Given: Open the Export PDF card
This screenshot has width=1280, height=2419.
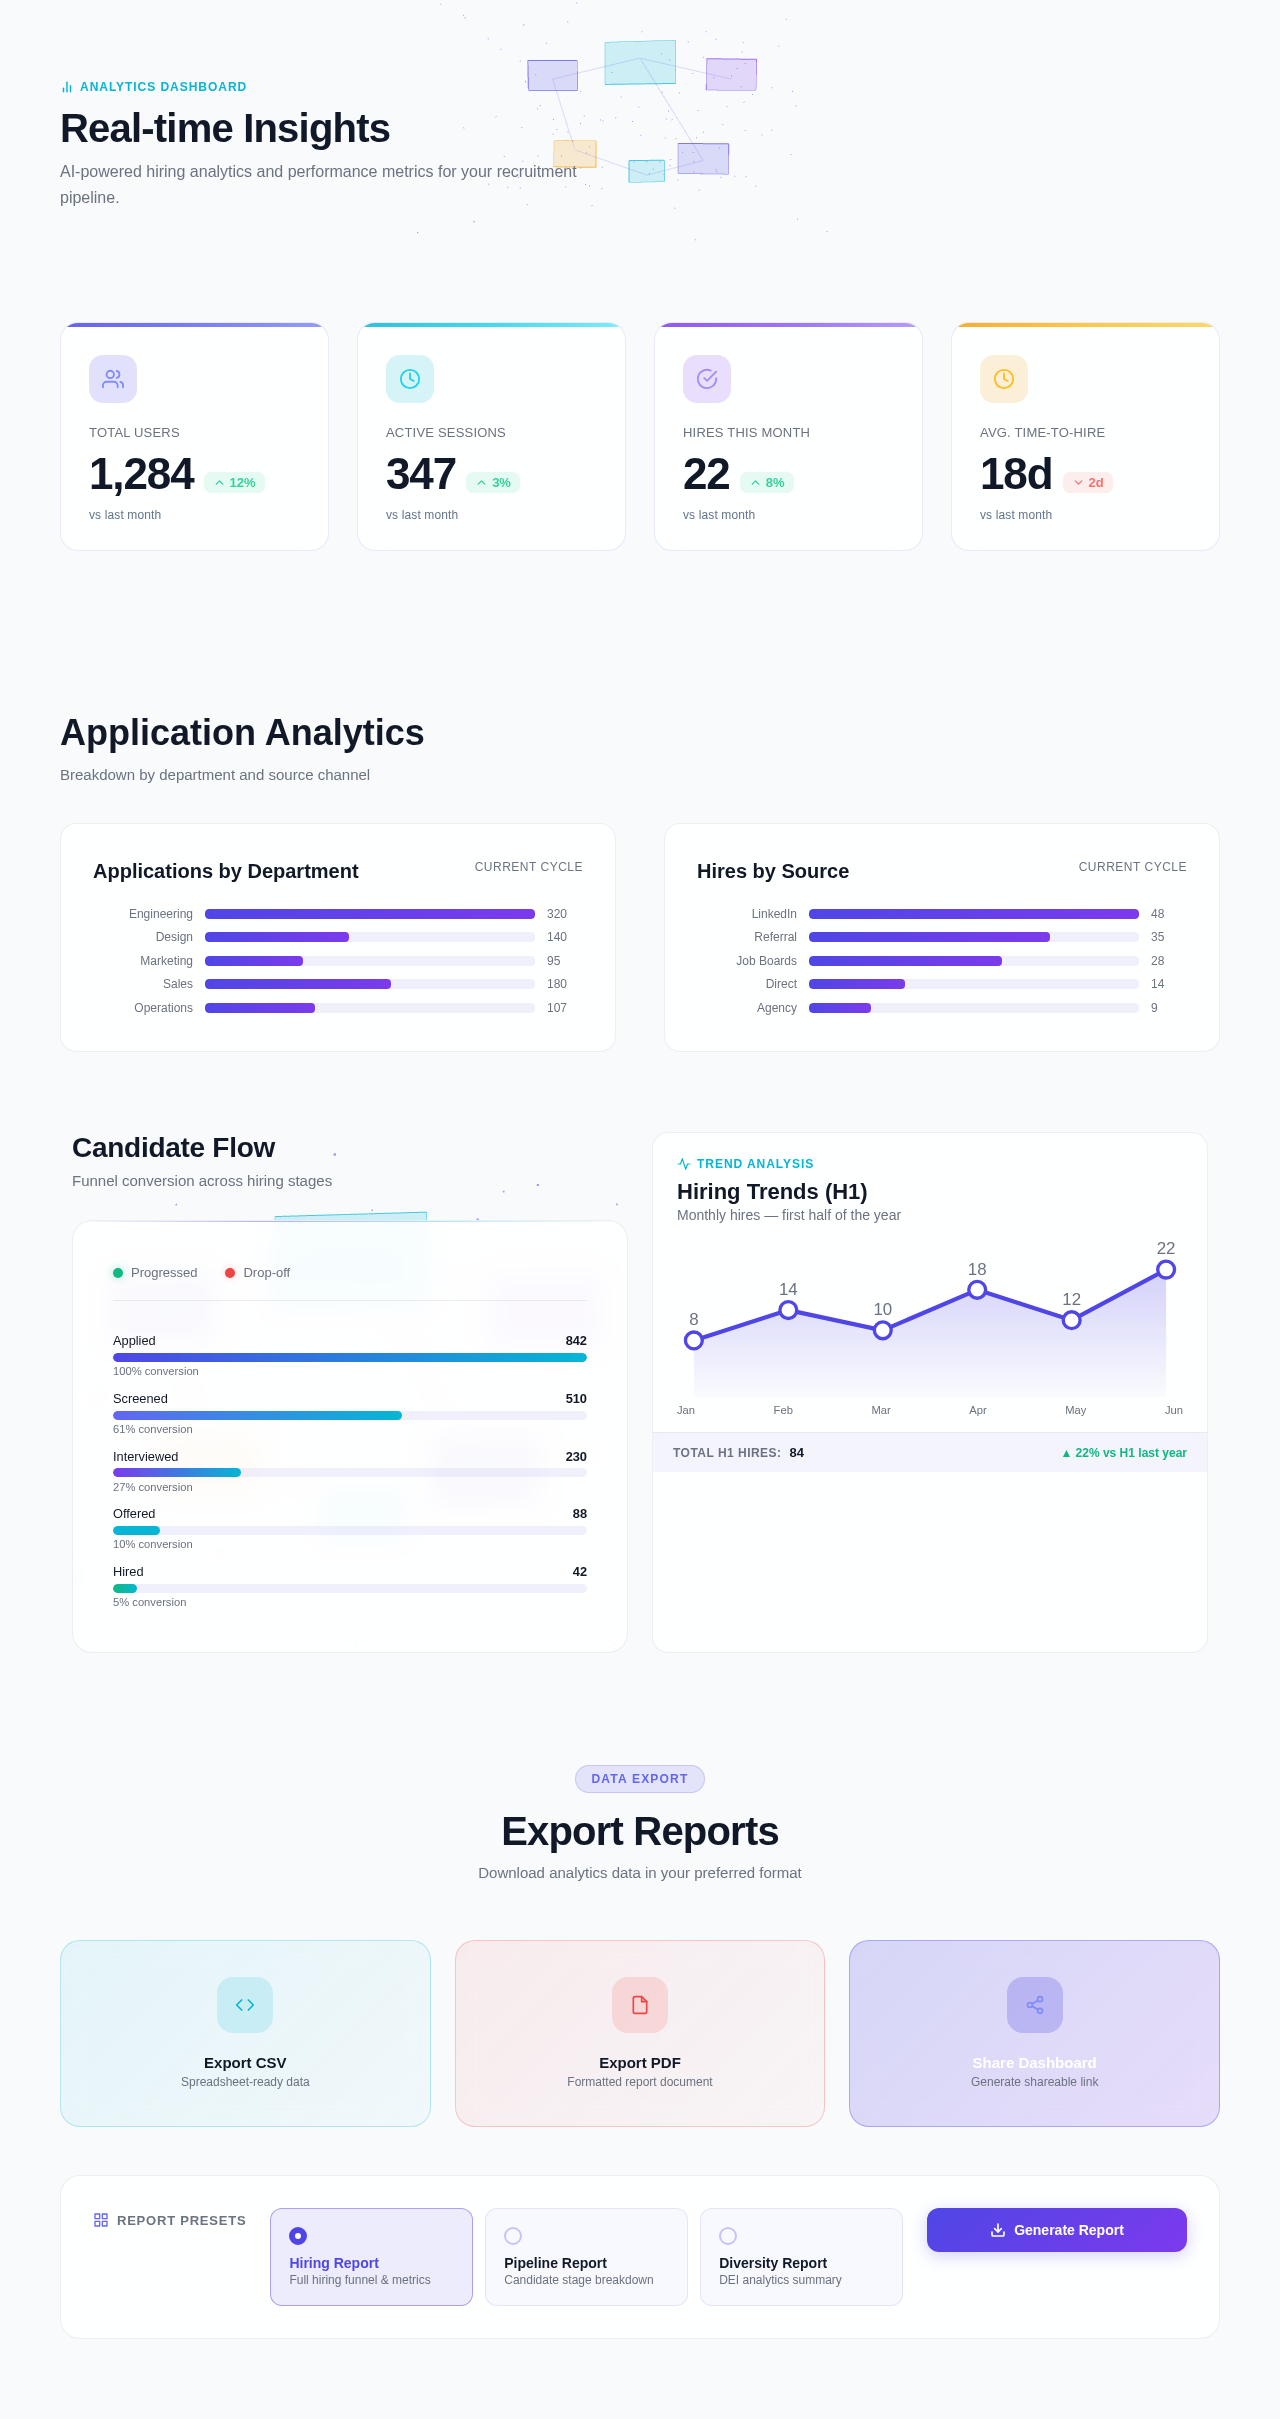Looking at the screenshot, I should pyautogui.click(x=640, y=2033).
